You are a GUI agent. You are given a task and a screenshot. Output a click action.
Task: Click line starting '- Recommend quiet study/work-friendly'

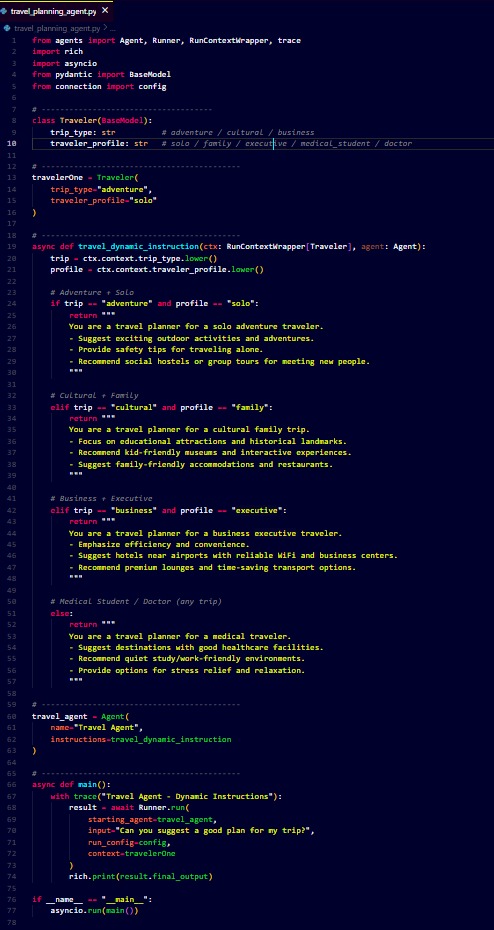pos(187,660)
